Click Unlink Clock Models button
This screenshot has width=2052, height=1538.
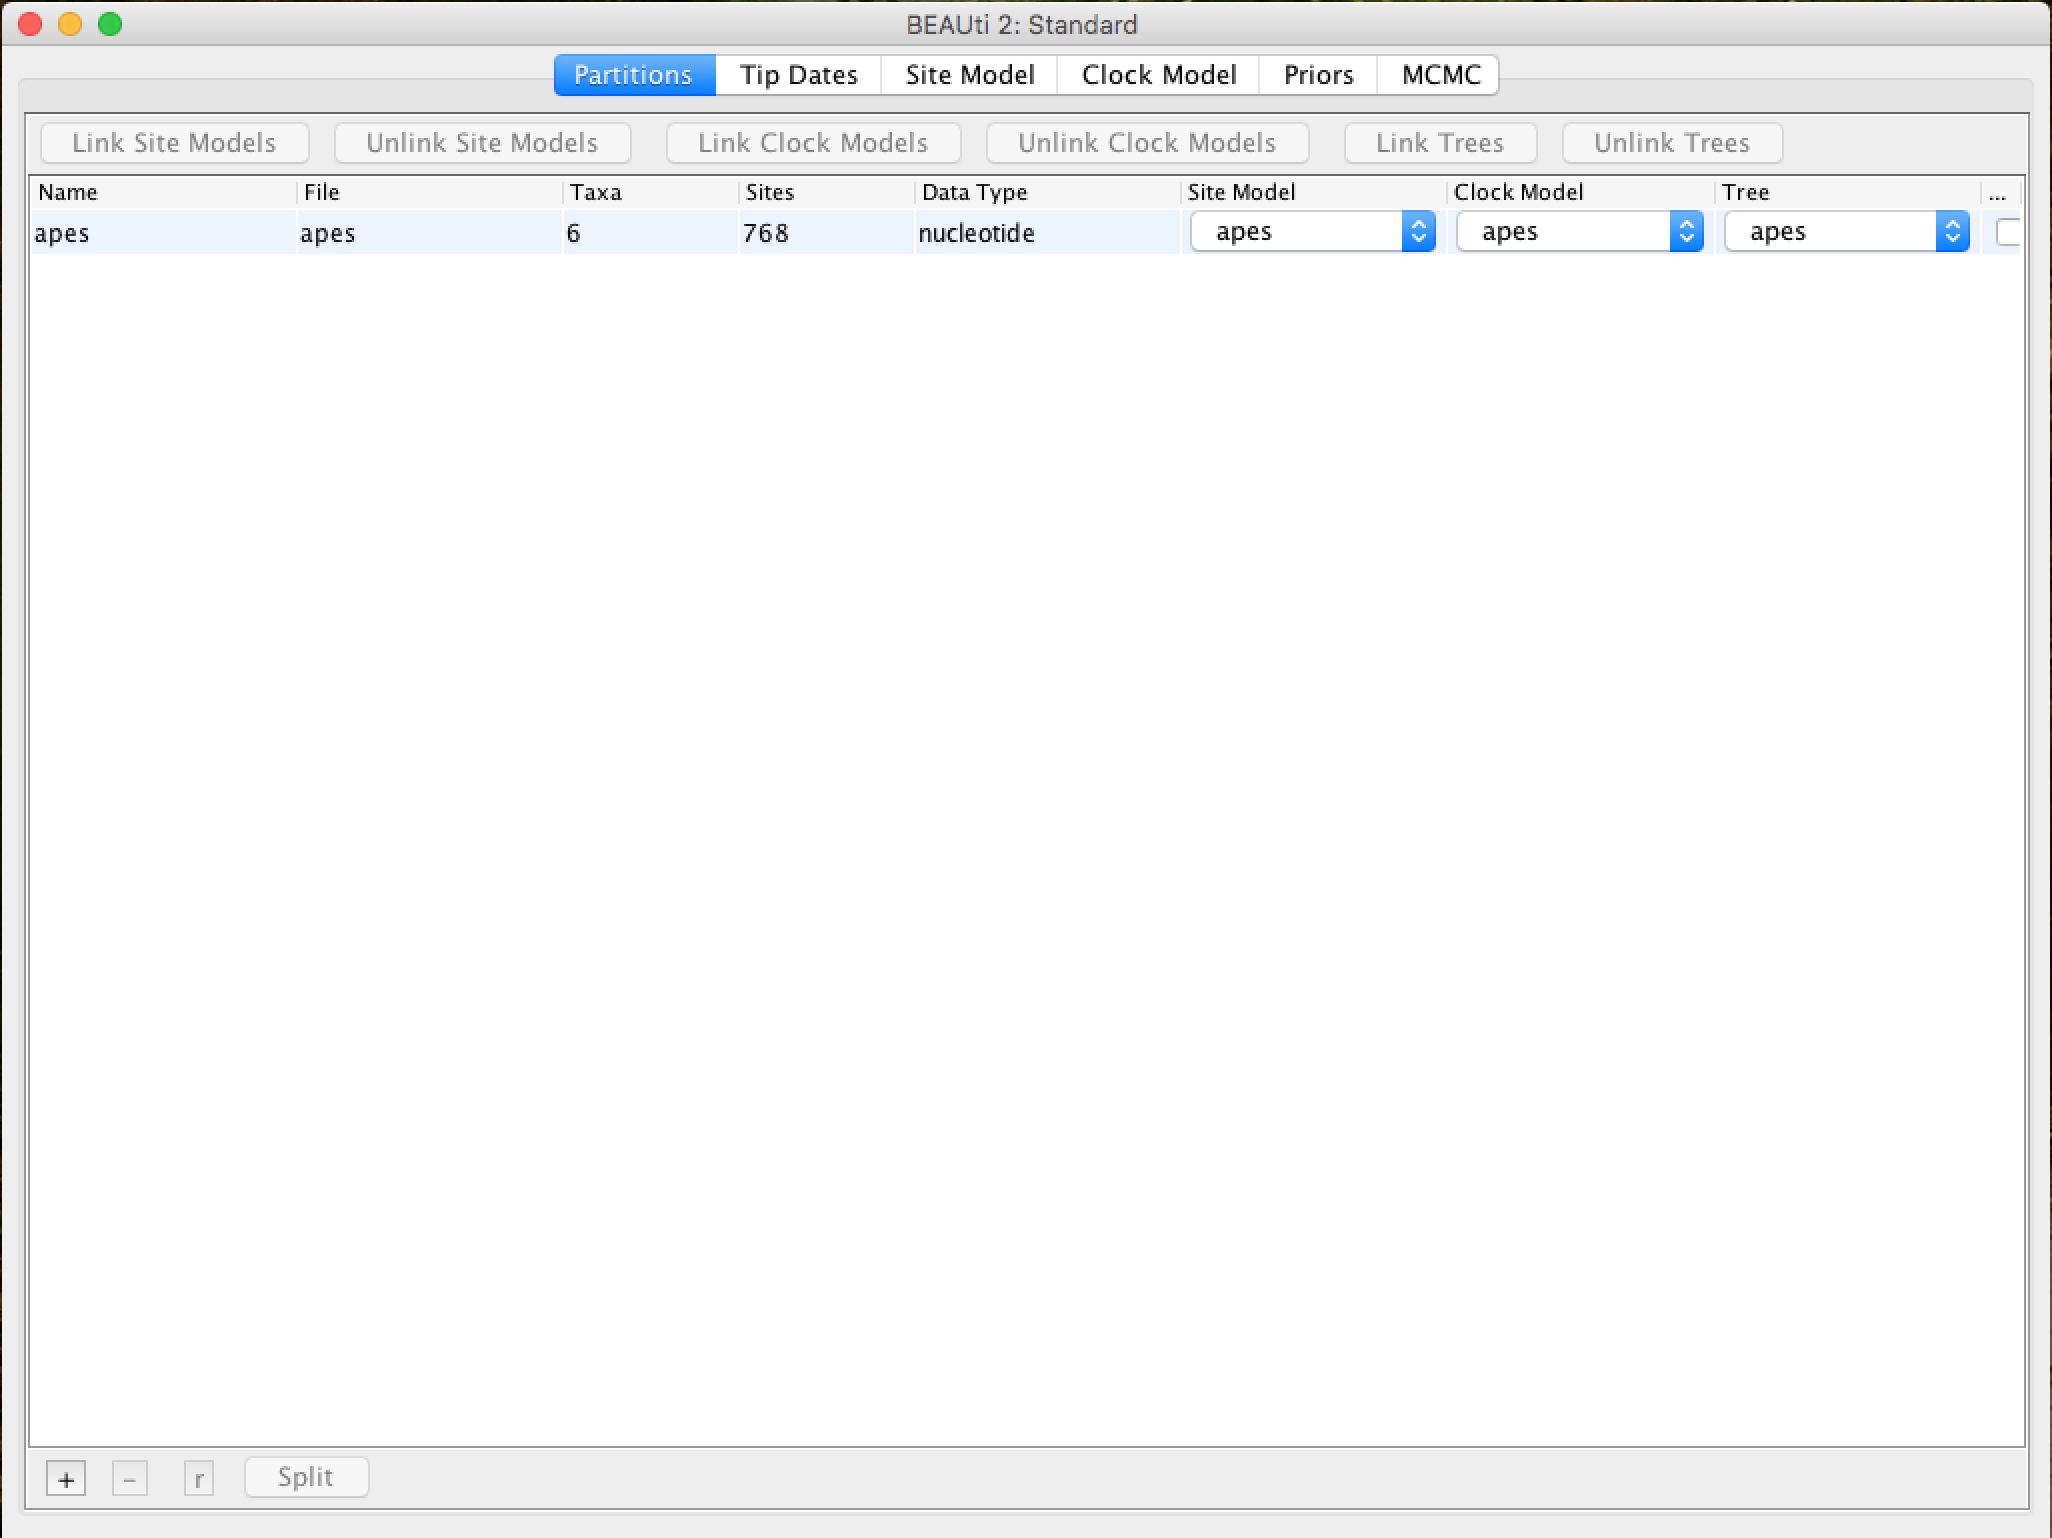click(1147, 143)
